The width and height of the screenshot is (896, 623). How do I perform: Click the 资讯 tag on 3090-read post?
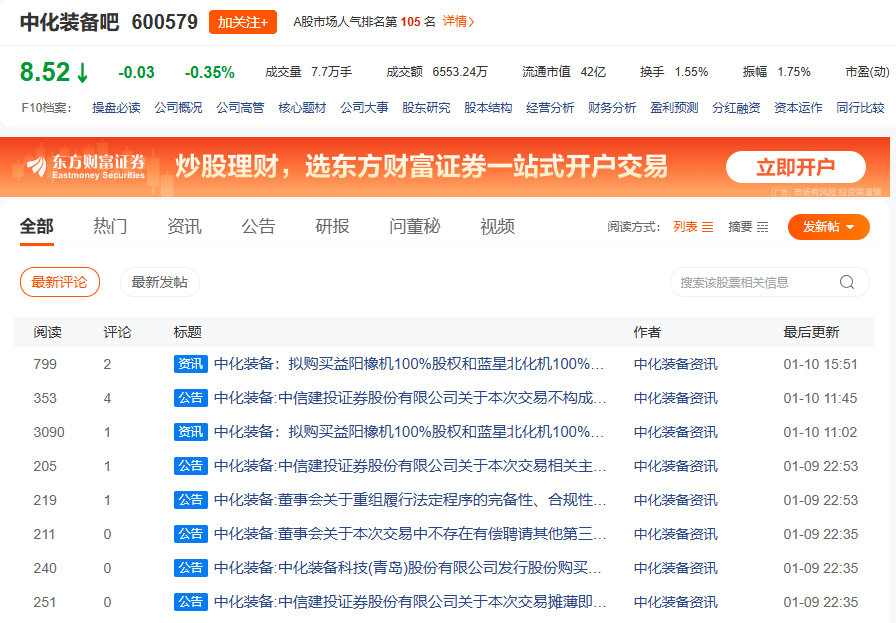pos(190,432)
